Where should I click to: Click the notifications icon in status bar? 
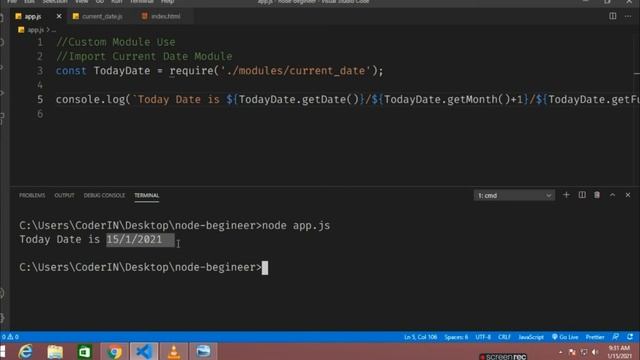click(x=630, y=337)
